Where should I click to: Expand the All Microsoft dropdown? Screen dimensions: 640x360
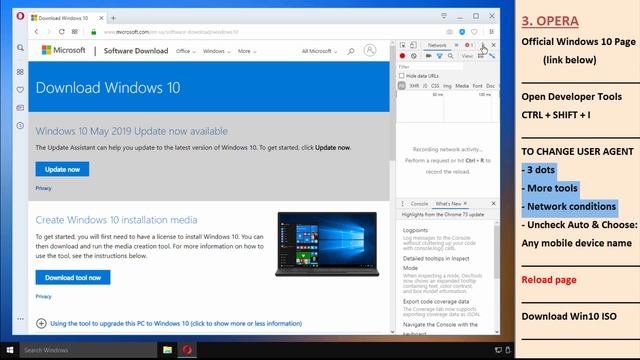tap(320, 51)
